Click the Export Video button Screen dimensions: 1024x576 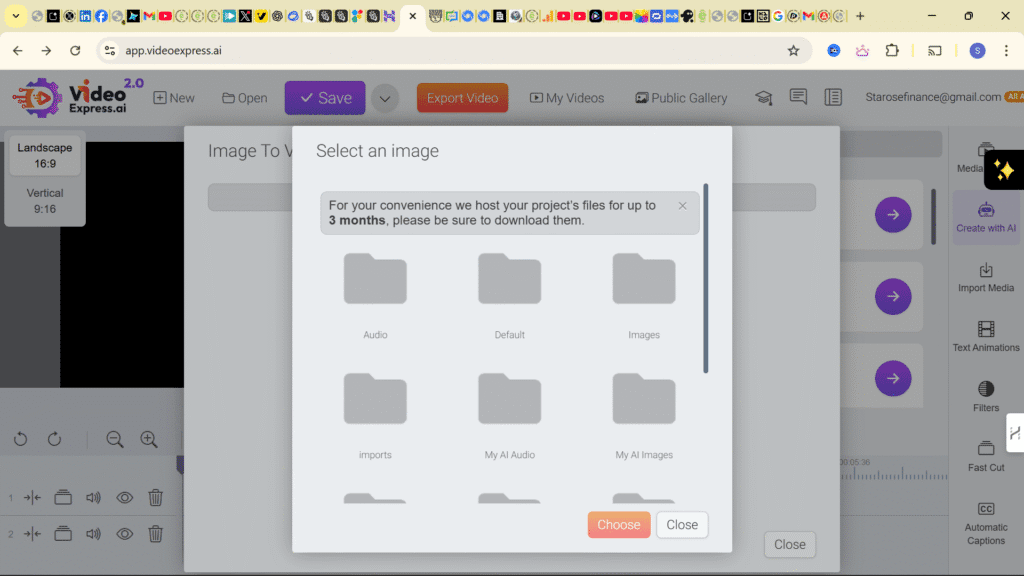click(462, 98)
